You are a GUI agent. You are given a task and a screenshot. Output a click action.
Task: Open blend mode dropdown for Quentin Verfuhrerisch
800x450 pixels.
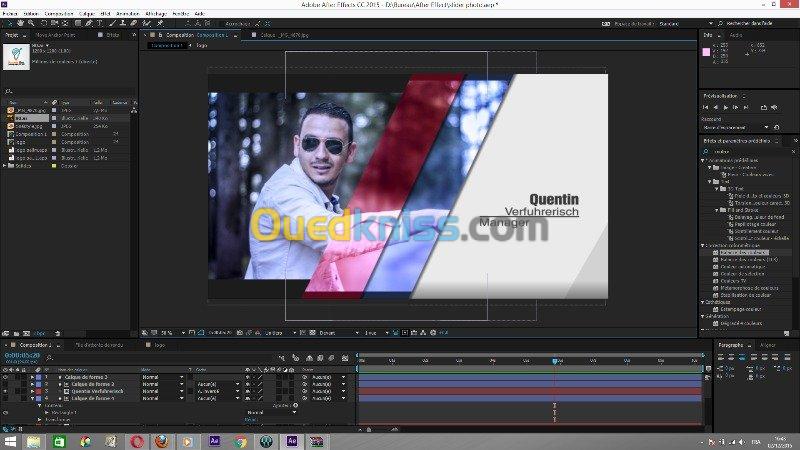pyautogui.click(x=163, y=391)
